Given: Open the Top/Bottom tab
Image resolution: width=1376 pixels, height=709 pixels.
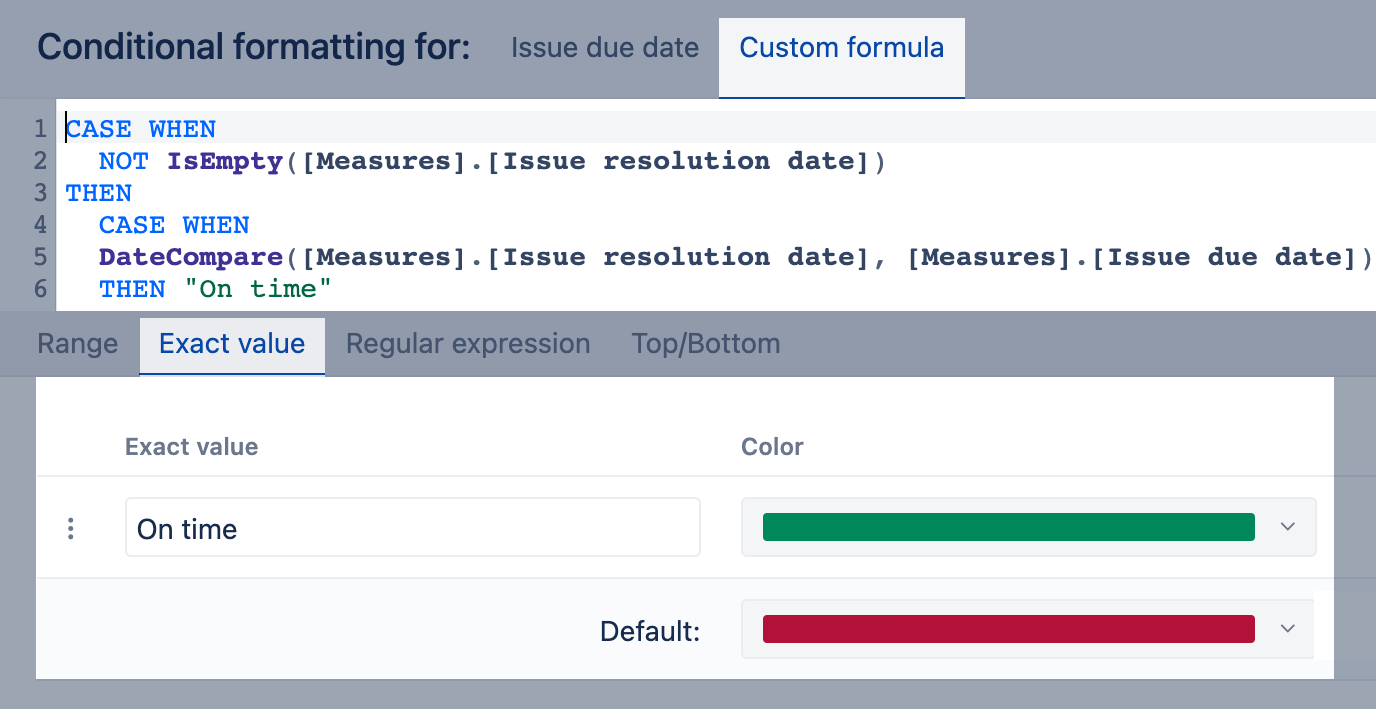Looking at the screenshot, I should 705,344.
